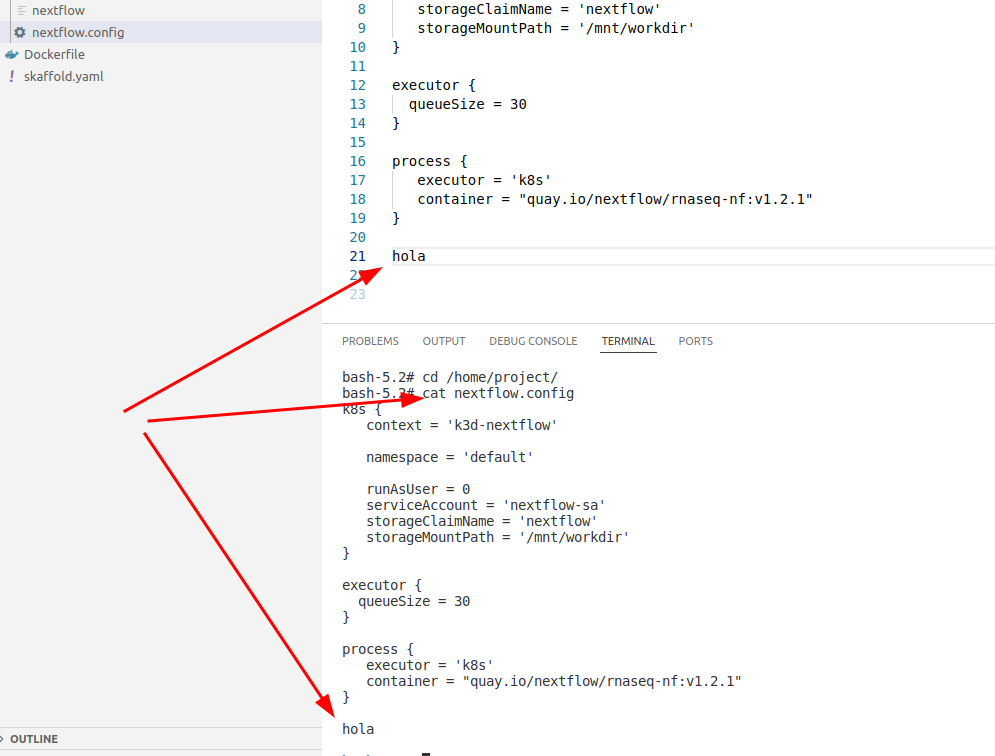The width and height of the screenshot is (995, 756).
Task: Expand the OUTLINE section
Action: click(34, 739)
